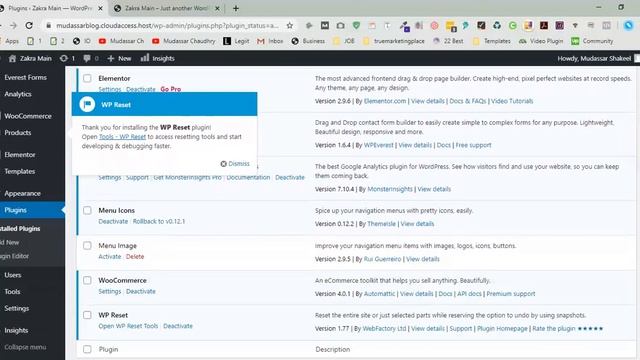Tick the Menu Icons plugin checkbox
This screenshot has width=640, height=360.
click(x=87, y=210)
